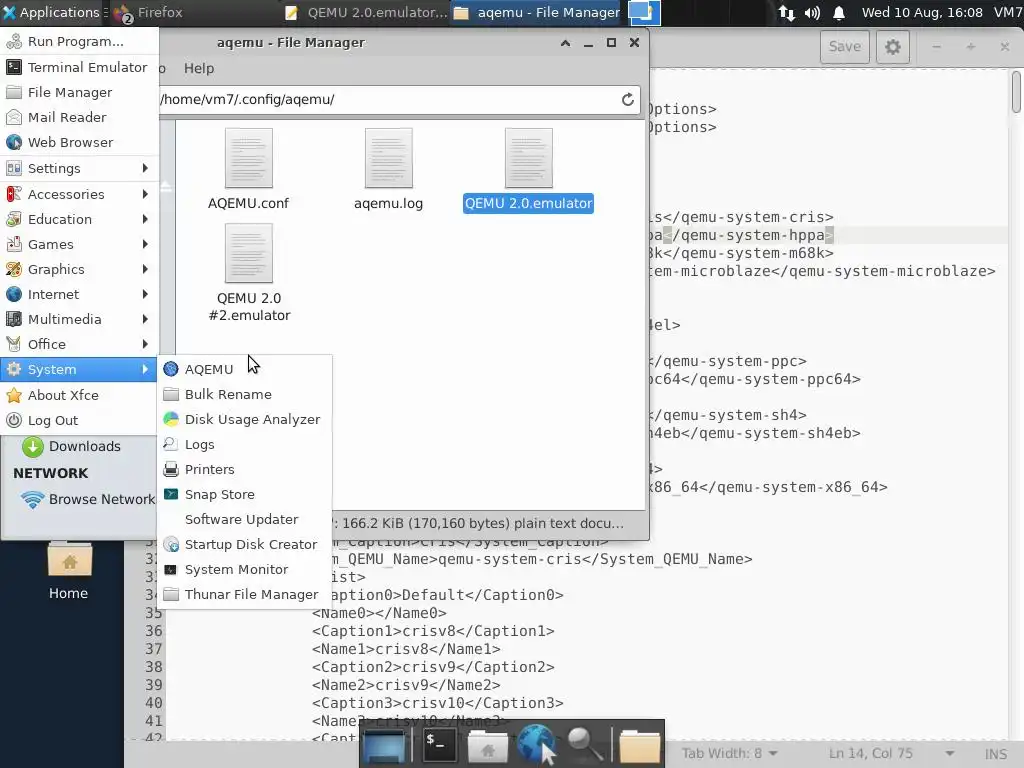Expand the Games submenu
The width and height of the screenshot is (1024, 768).
(79, 244)
